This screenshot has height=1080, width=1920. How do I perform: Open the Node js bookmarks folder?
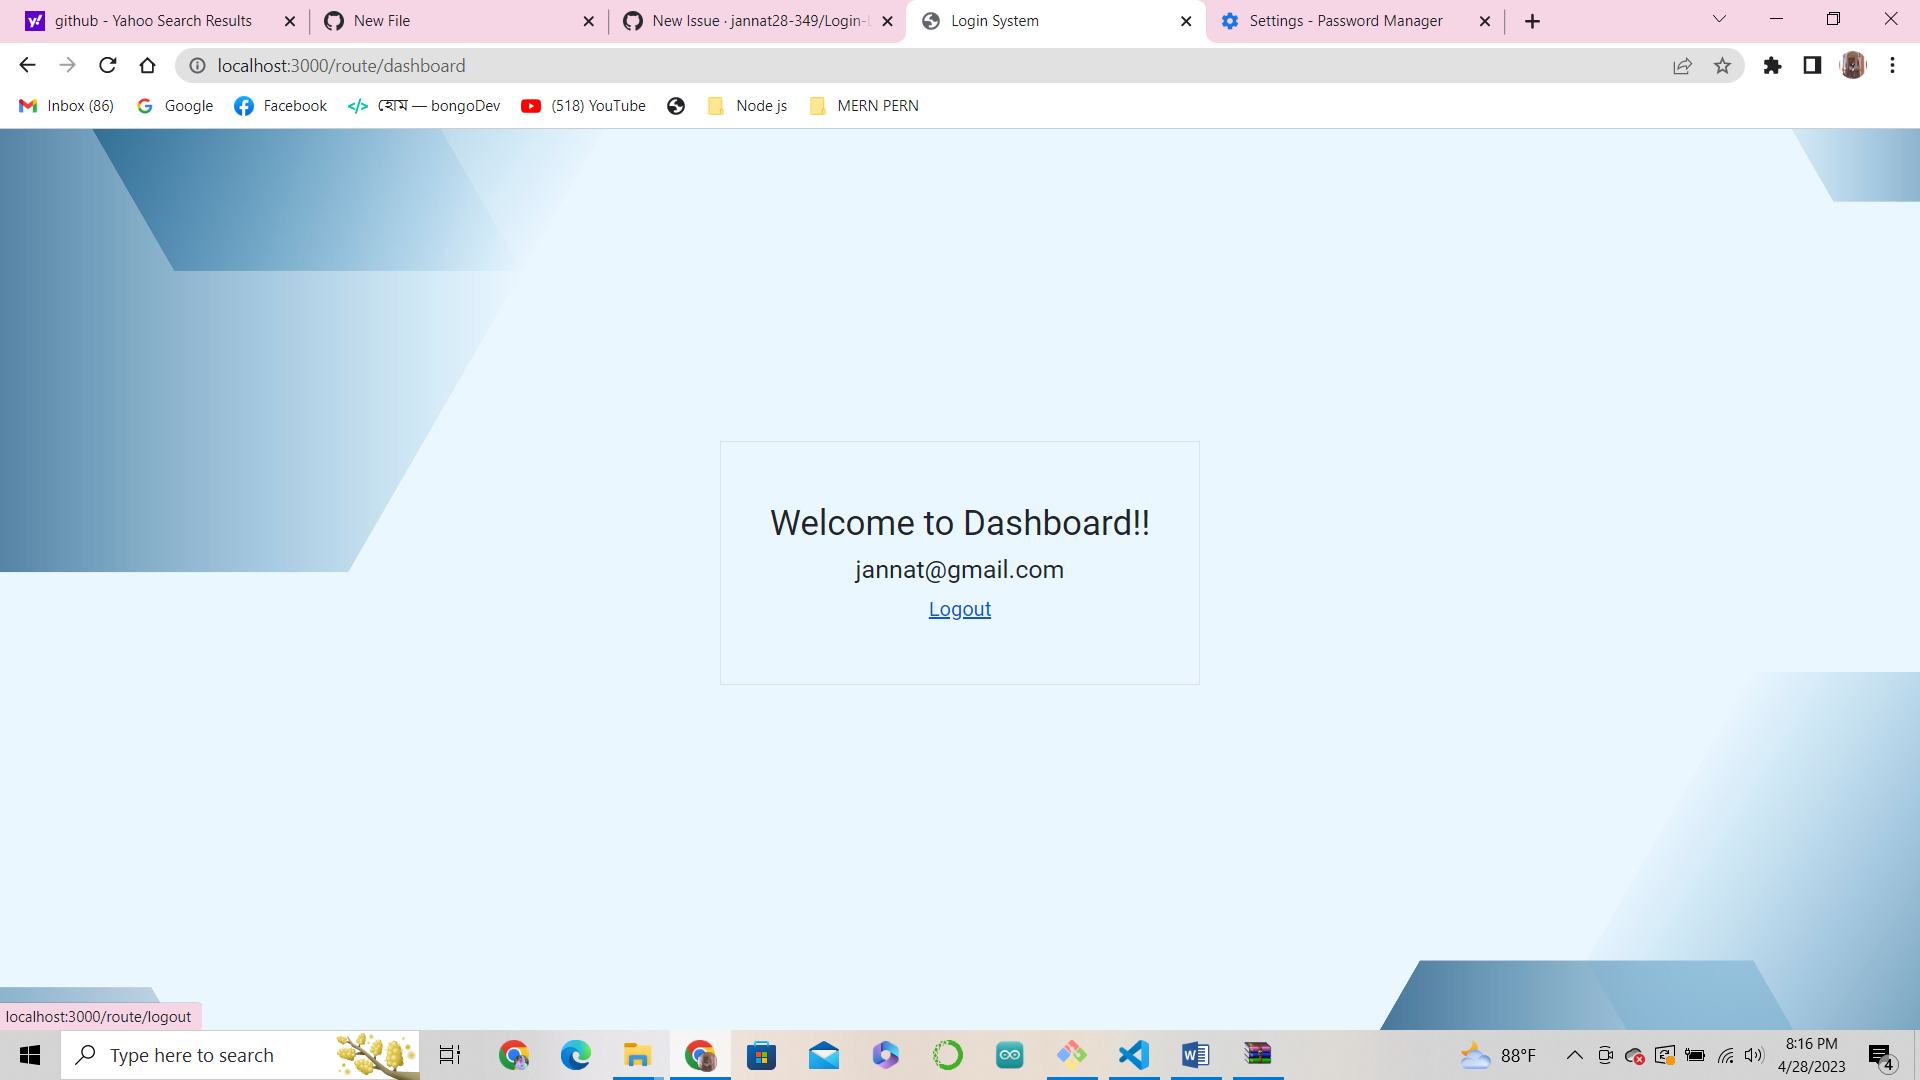tap(748, 106)
